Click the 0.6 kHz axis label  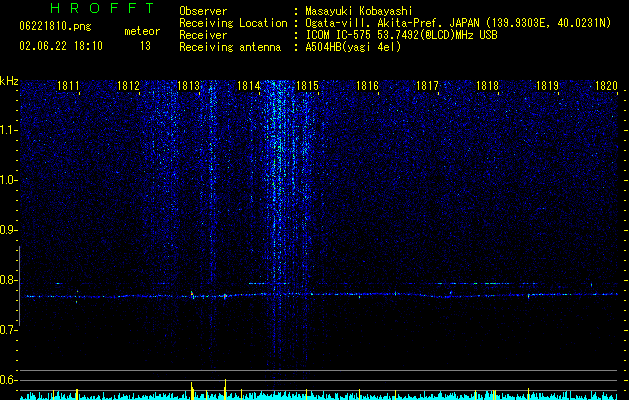[x=8, y=380]
